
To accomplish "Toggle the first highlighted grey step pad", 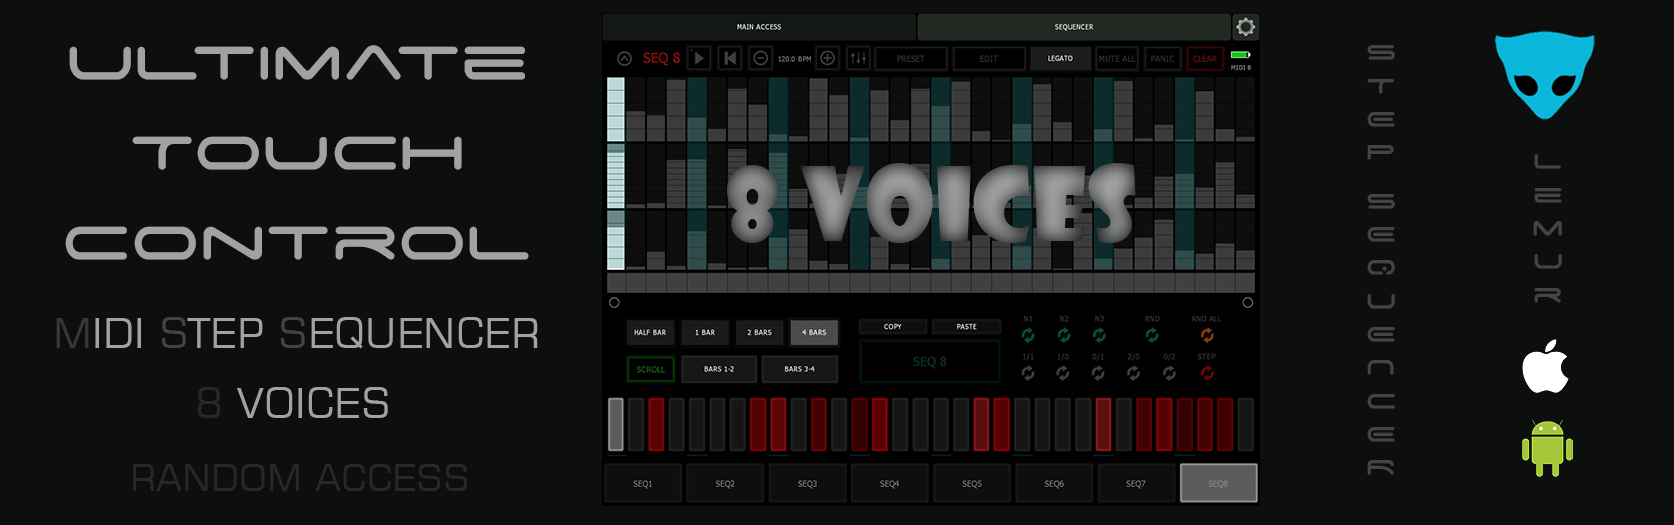I will click(616, 424).
